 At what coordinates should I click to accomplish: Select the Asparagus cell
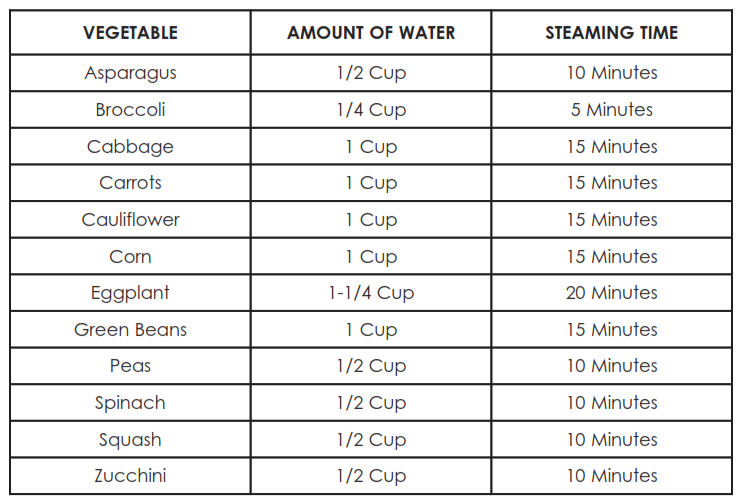(131, 73)
